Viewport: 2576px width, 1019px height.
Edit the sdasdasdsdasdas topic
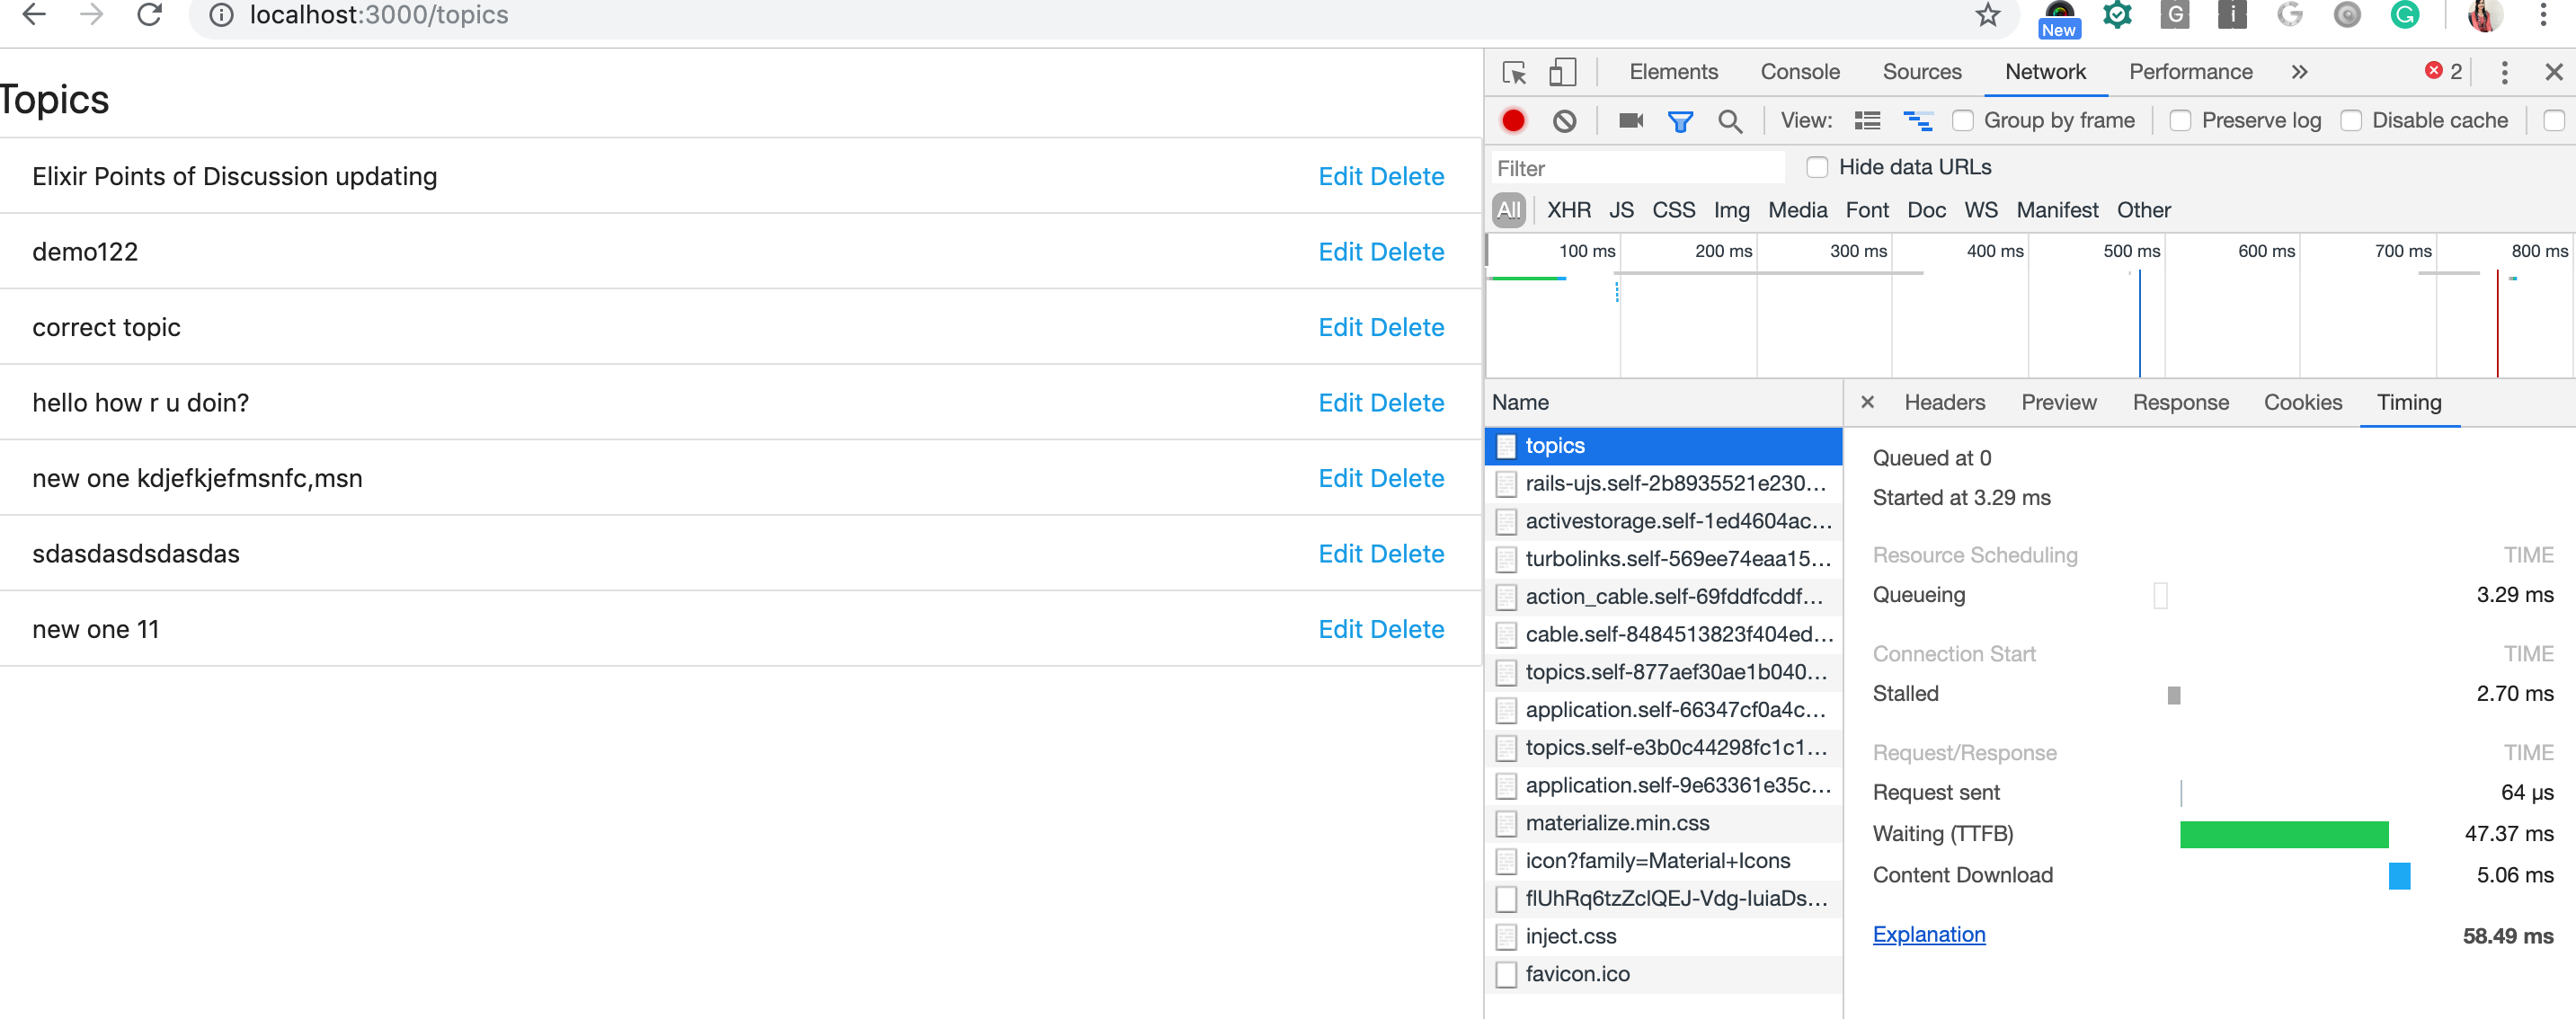point(1340,554)
